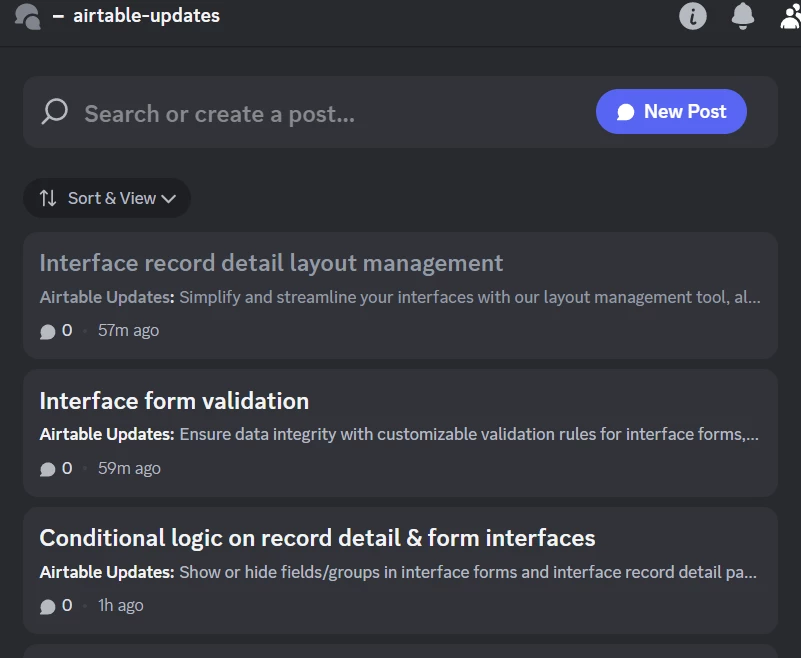Create a New Post
Screen dimensions: 801x658
pos(671,111)
